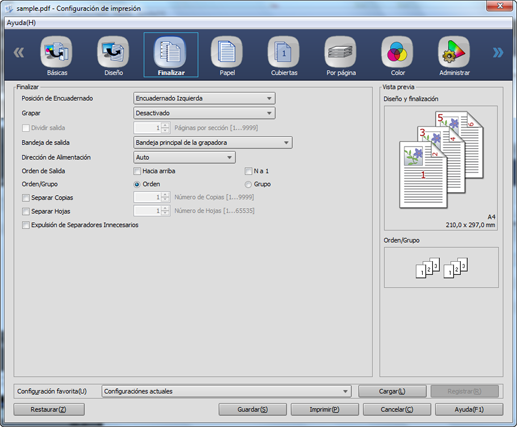Viewport: 517px width, 427px height.
Task: Toggle the N a 1 checkbox
Action: click(x=248, y=171)
